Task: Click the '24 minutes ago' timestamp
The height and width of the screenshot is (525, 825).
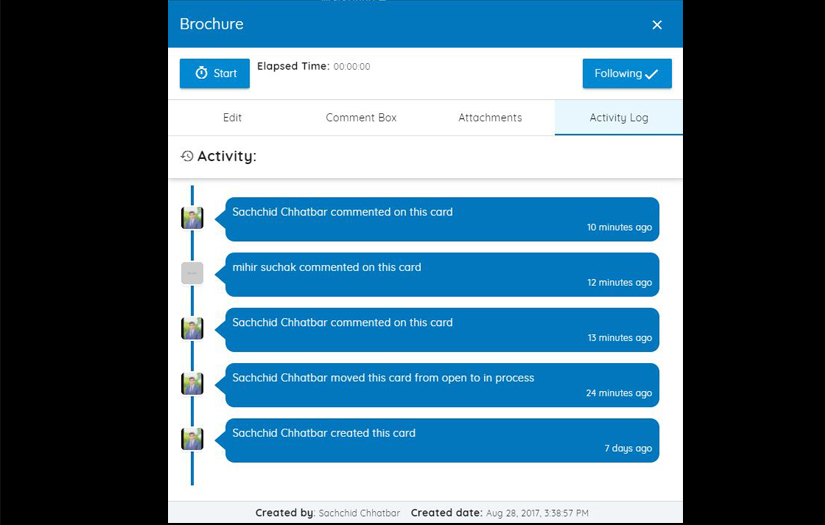Action: coord(619,393)
